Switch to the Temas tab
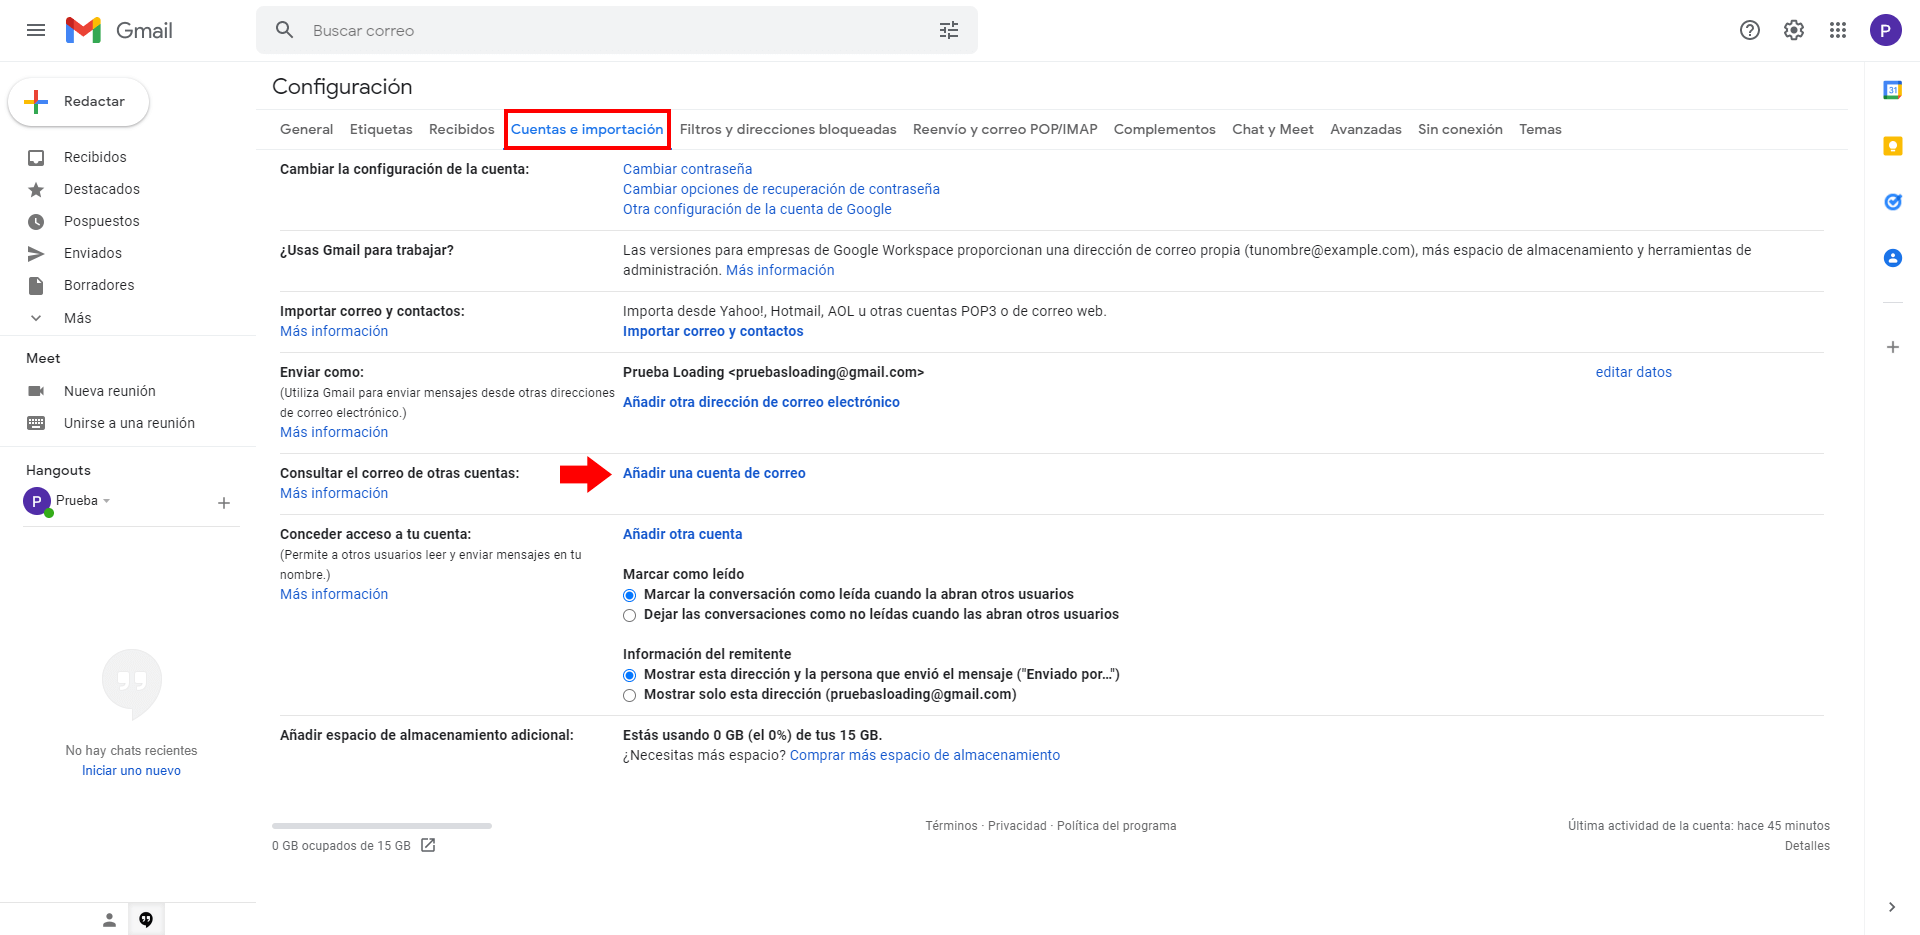 (x=1540, y=129)
